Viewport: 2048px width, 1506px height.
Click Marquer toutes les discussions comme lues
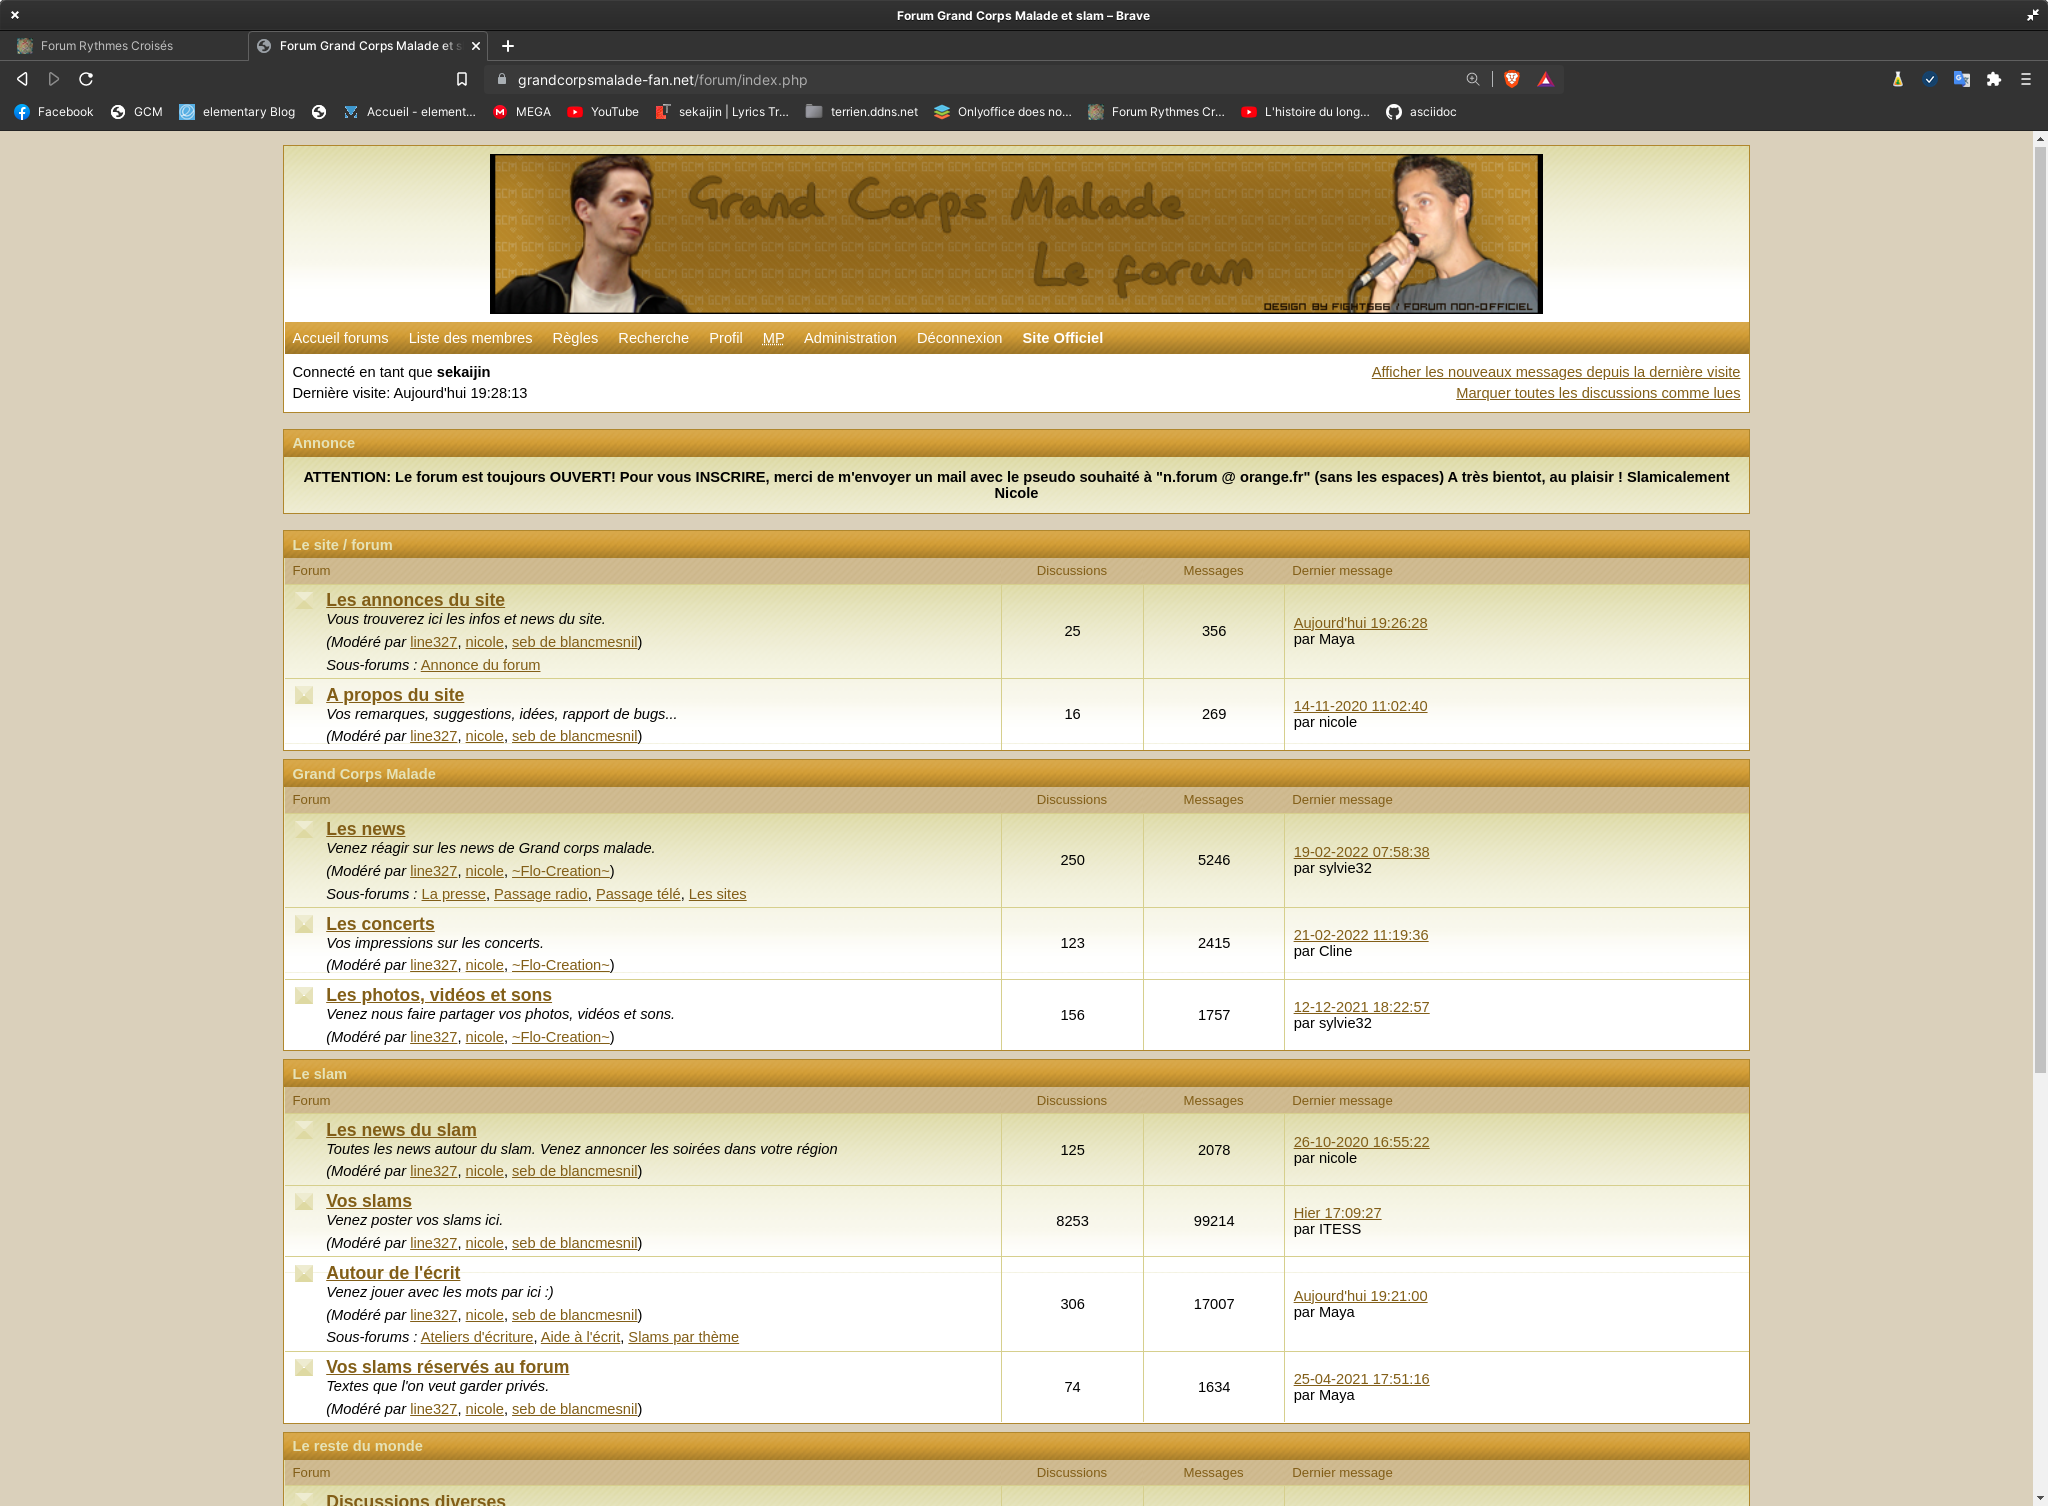[1597, 393]
